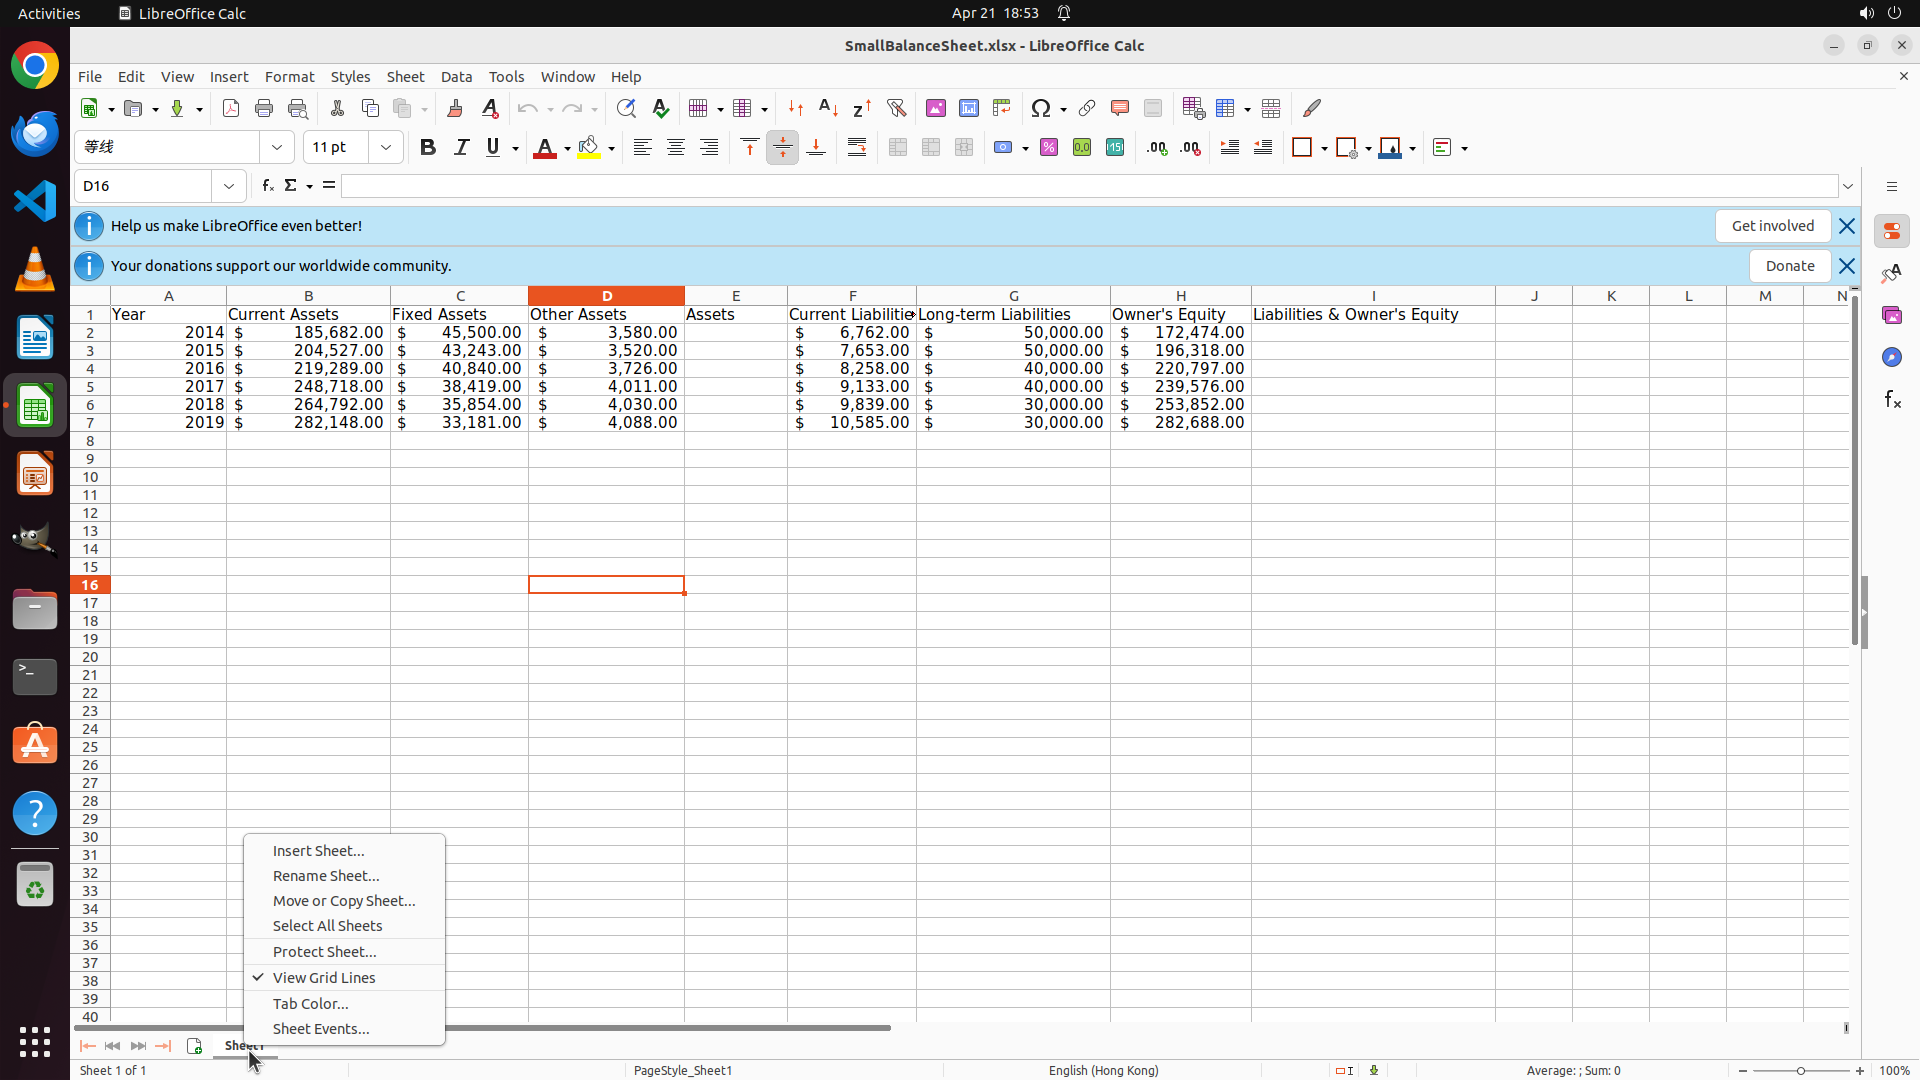Click the Sort Ascending toolbar icon
The image size is (1920, 1080).
click(828, 108)
